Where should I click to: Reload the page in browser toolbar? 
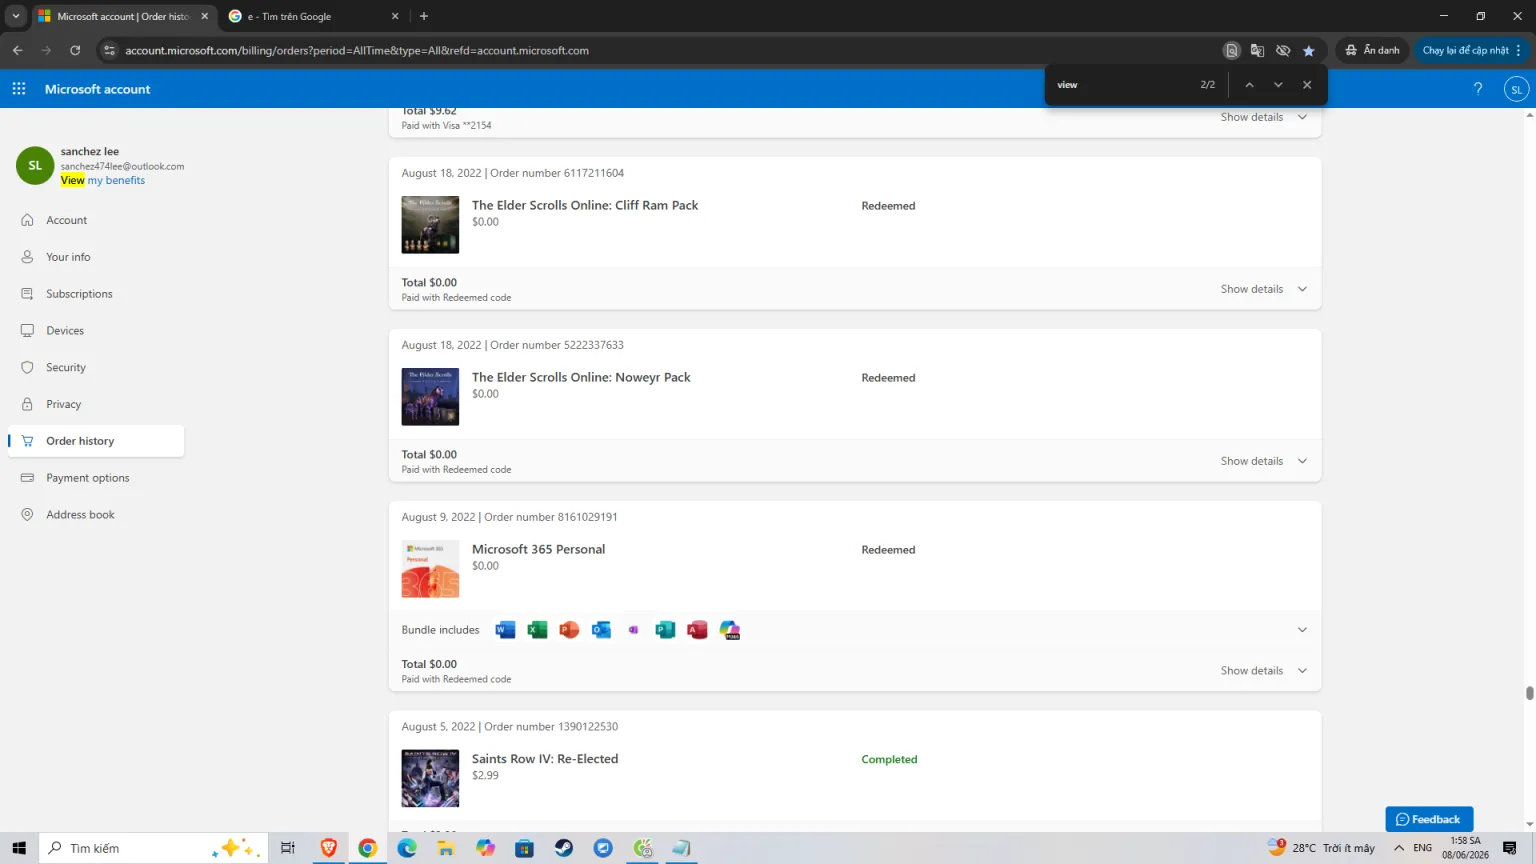(x=75, y=50)
